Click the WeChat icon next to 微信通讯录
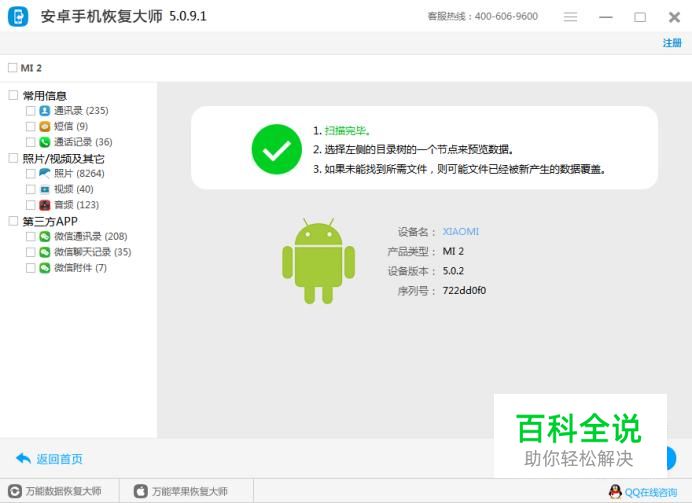 (x=45, y=236)
